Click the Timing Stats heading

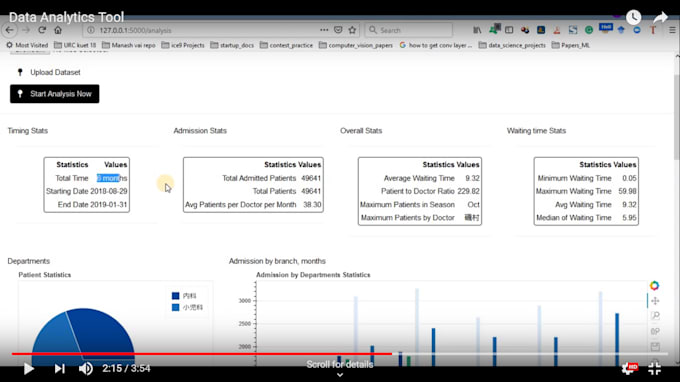(28, 131)
